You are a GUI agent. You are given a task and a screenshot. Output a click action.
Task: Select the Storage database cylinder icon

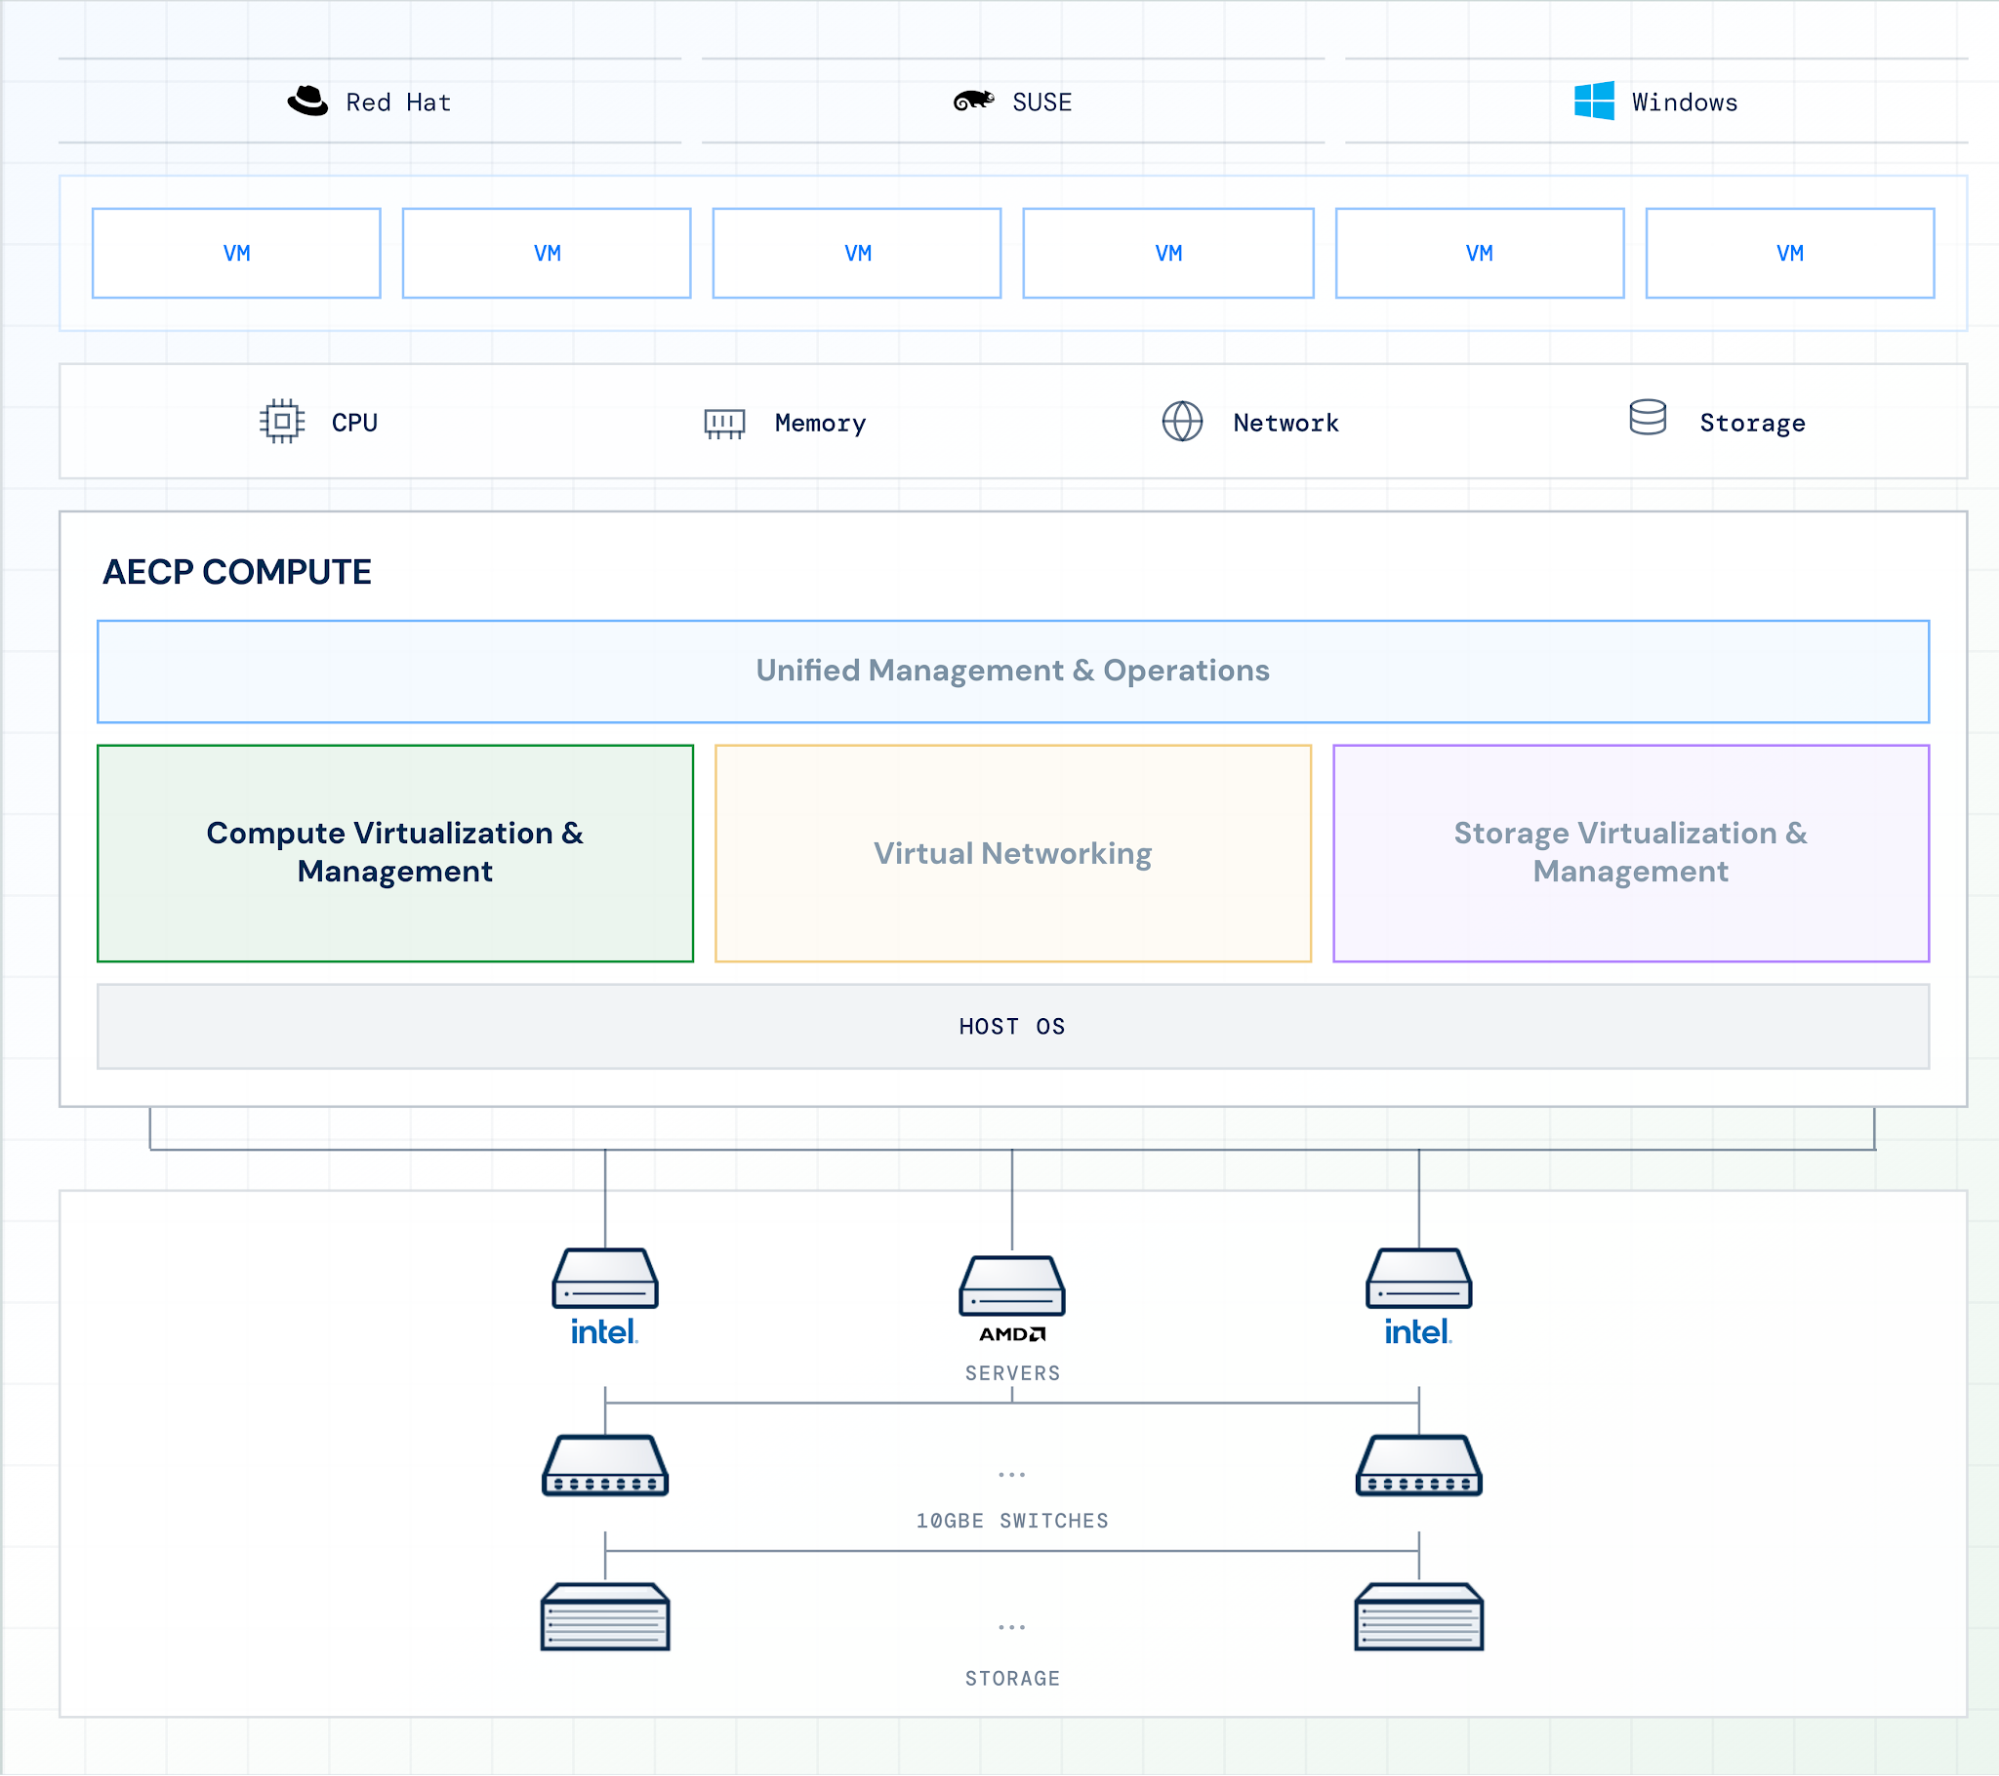[x=1647, y=418]
